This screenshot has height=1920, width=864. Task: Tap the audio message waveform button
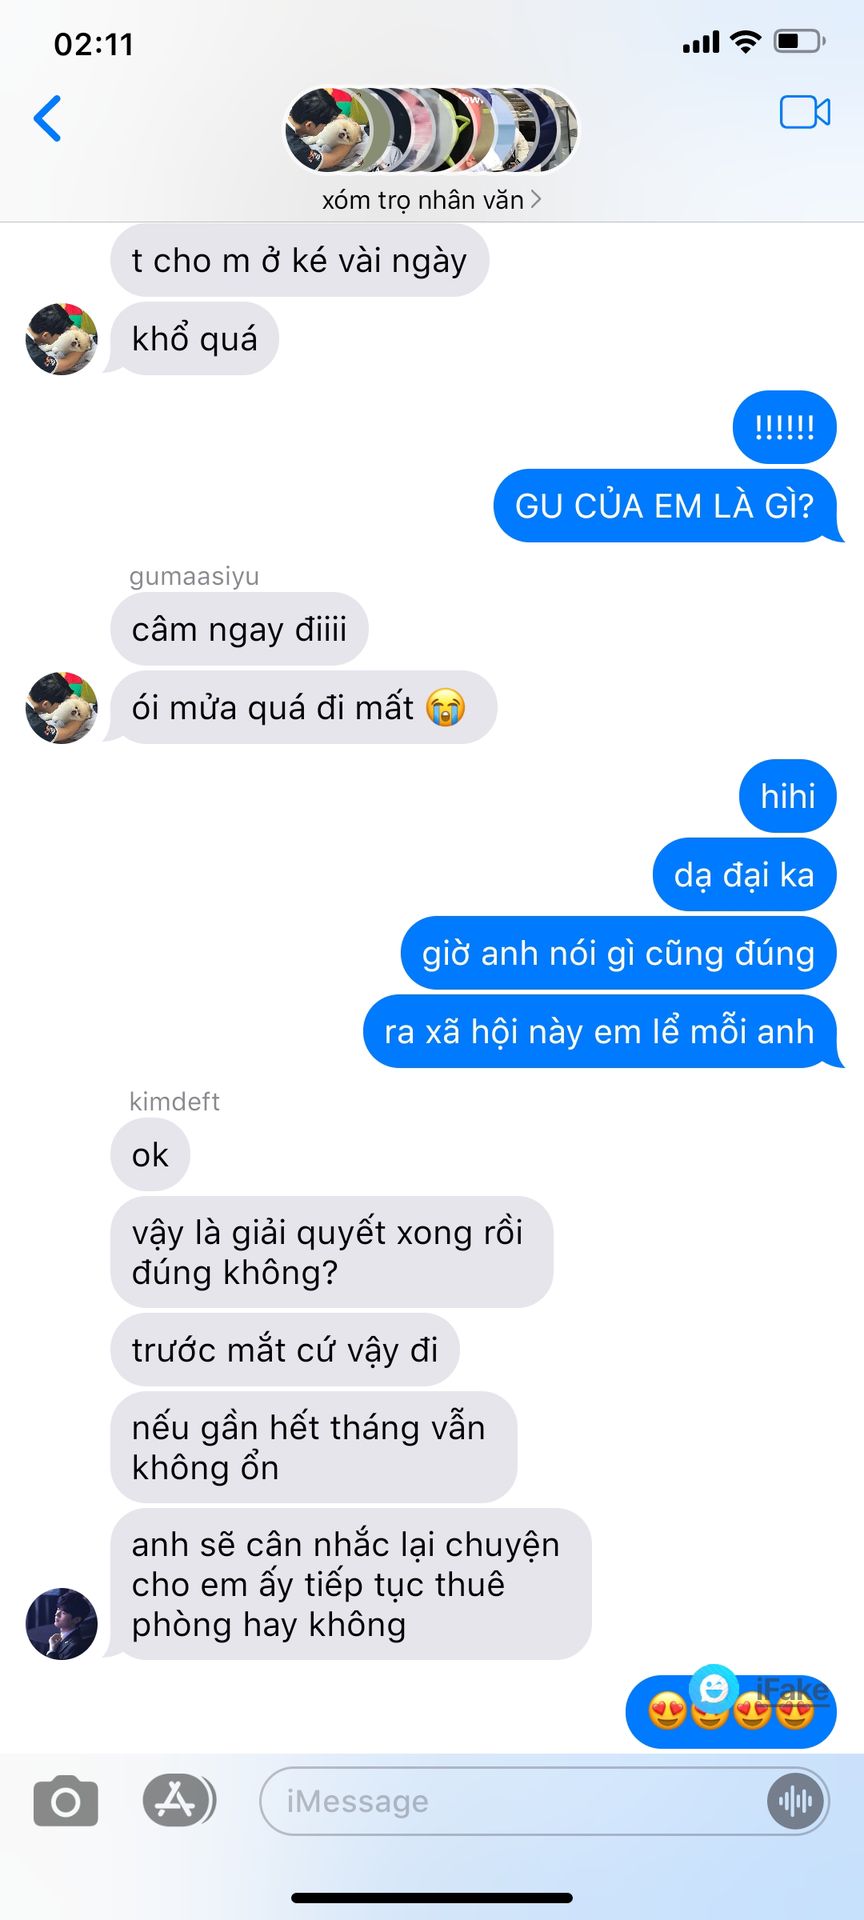[795, 1801]
